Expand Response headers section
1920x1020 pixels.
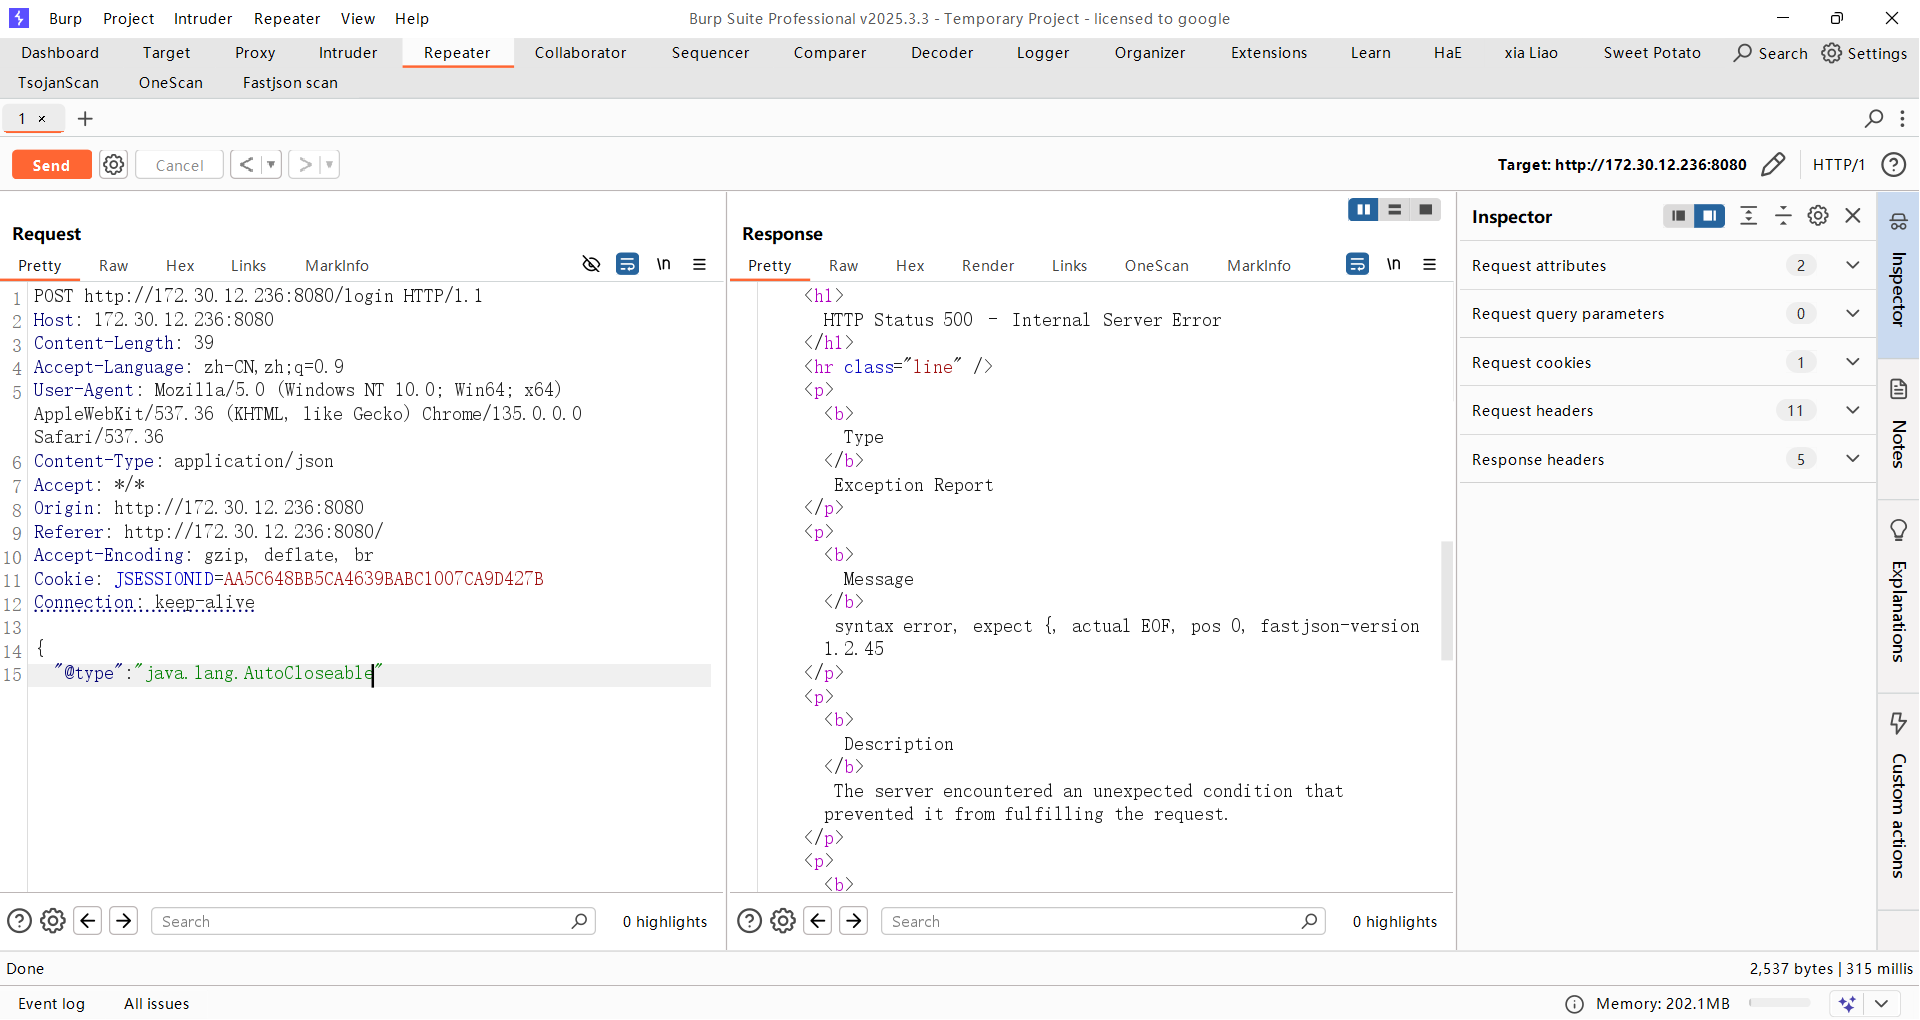(x=1853, y=459)
